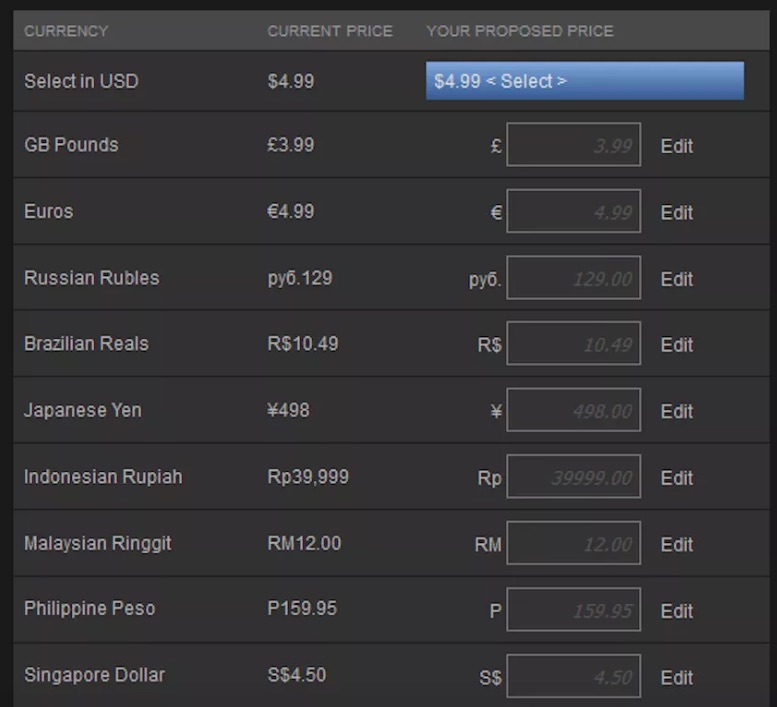Edit the Japanese Yen price
The width and height of the screenshot is (777, 707).
676,411
